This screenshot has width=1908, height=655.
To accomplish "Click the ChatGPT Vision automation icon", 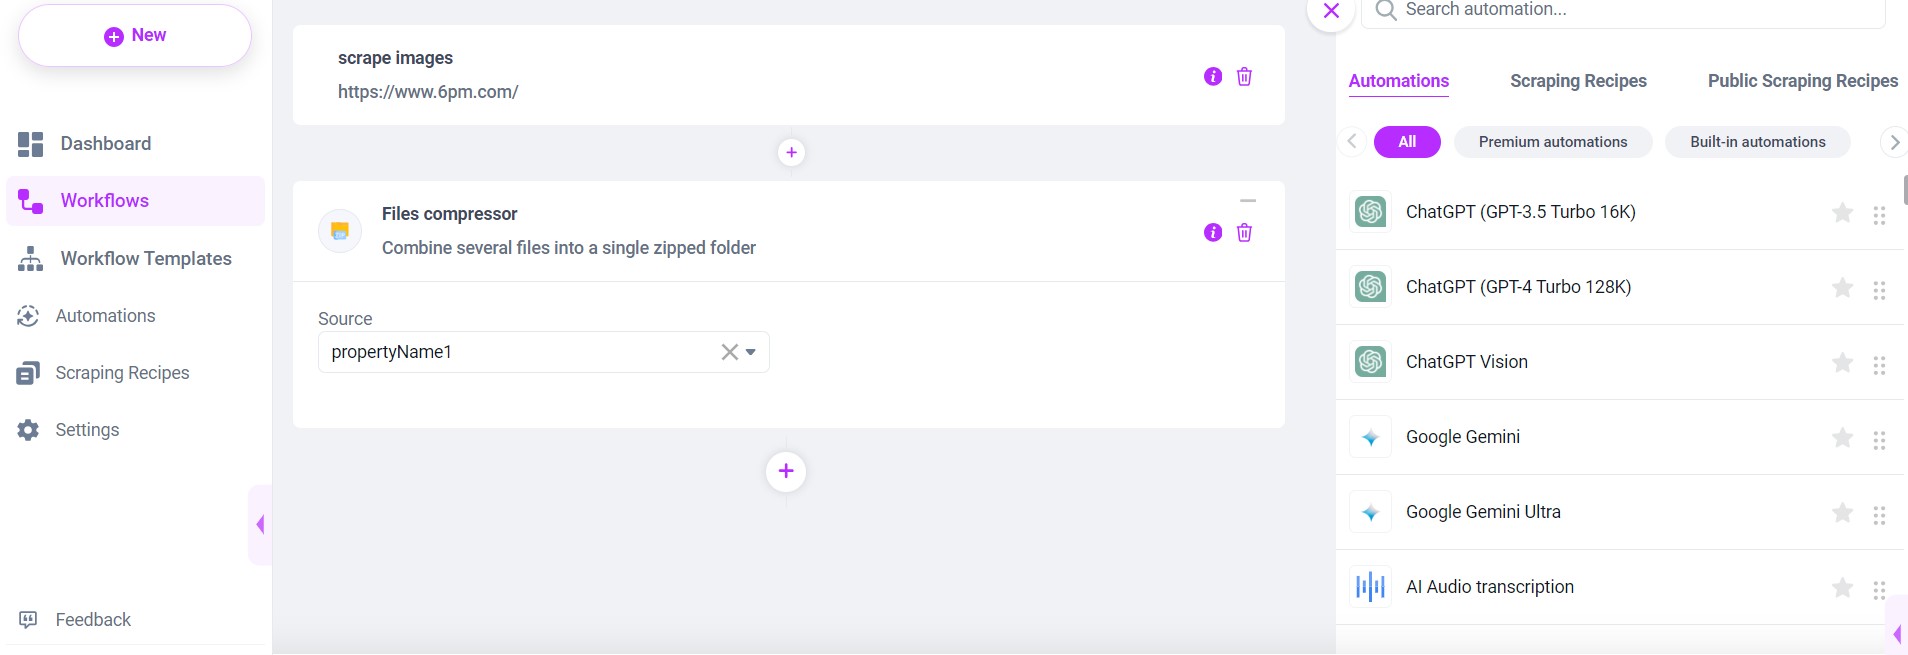I will [1369, 361].
